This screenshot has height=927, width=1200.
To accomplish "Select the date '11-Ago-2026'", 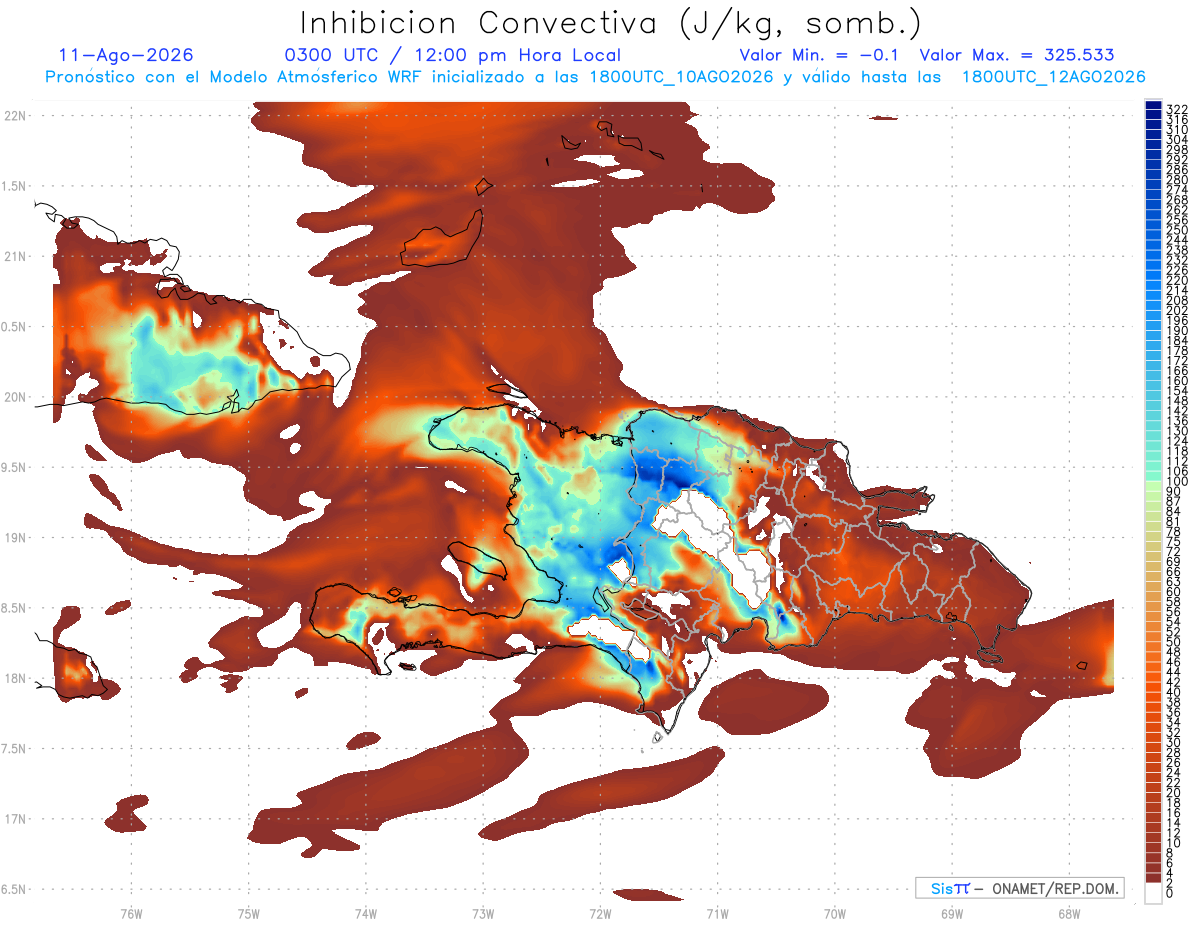I will click(127, 55).
